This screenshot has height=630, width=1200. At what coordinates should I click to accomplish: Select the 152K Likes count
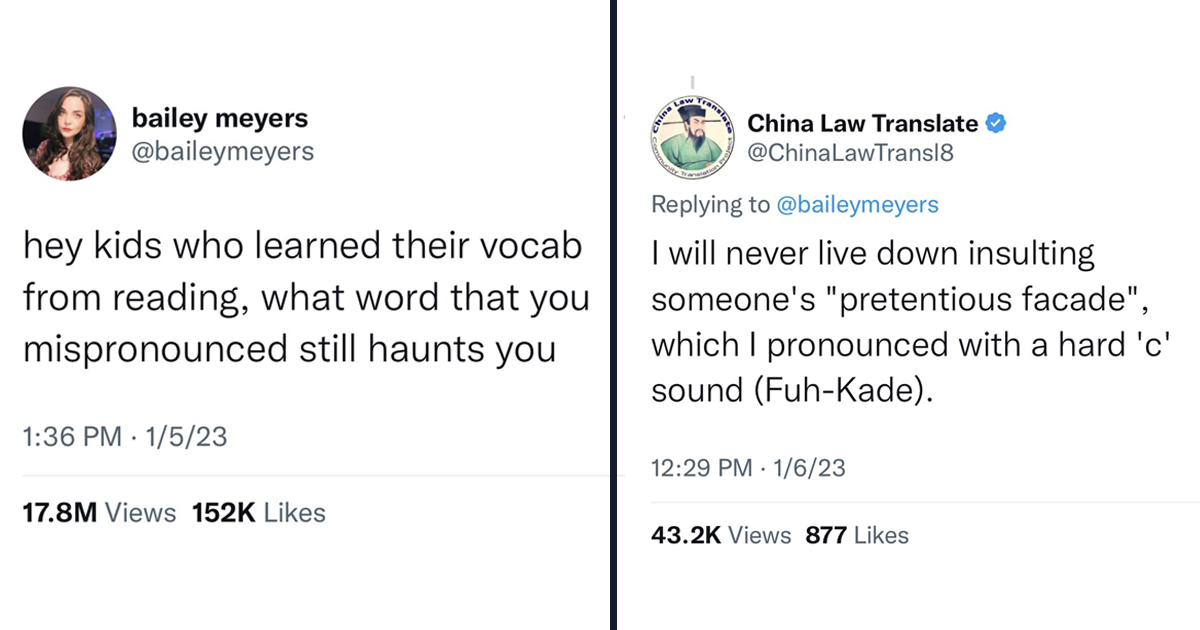(x=259, y=512)
